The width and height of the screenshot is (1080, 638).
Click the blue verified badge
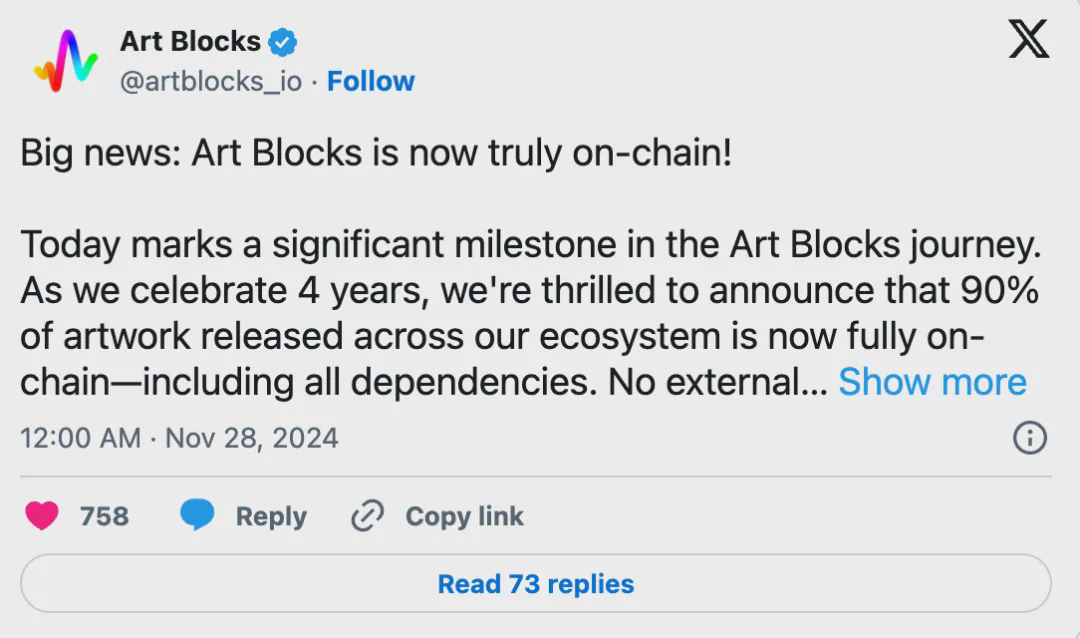pos(283,42)
